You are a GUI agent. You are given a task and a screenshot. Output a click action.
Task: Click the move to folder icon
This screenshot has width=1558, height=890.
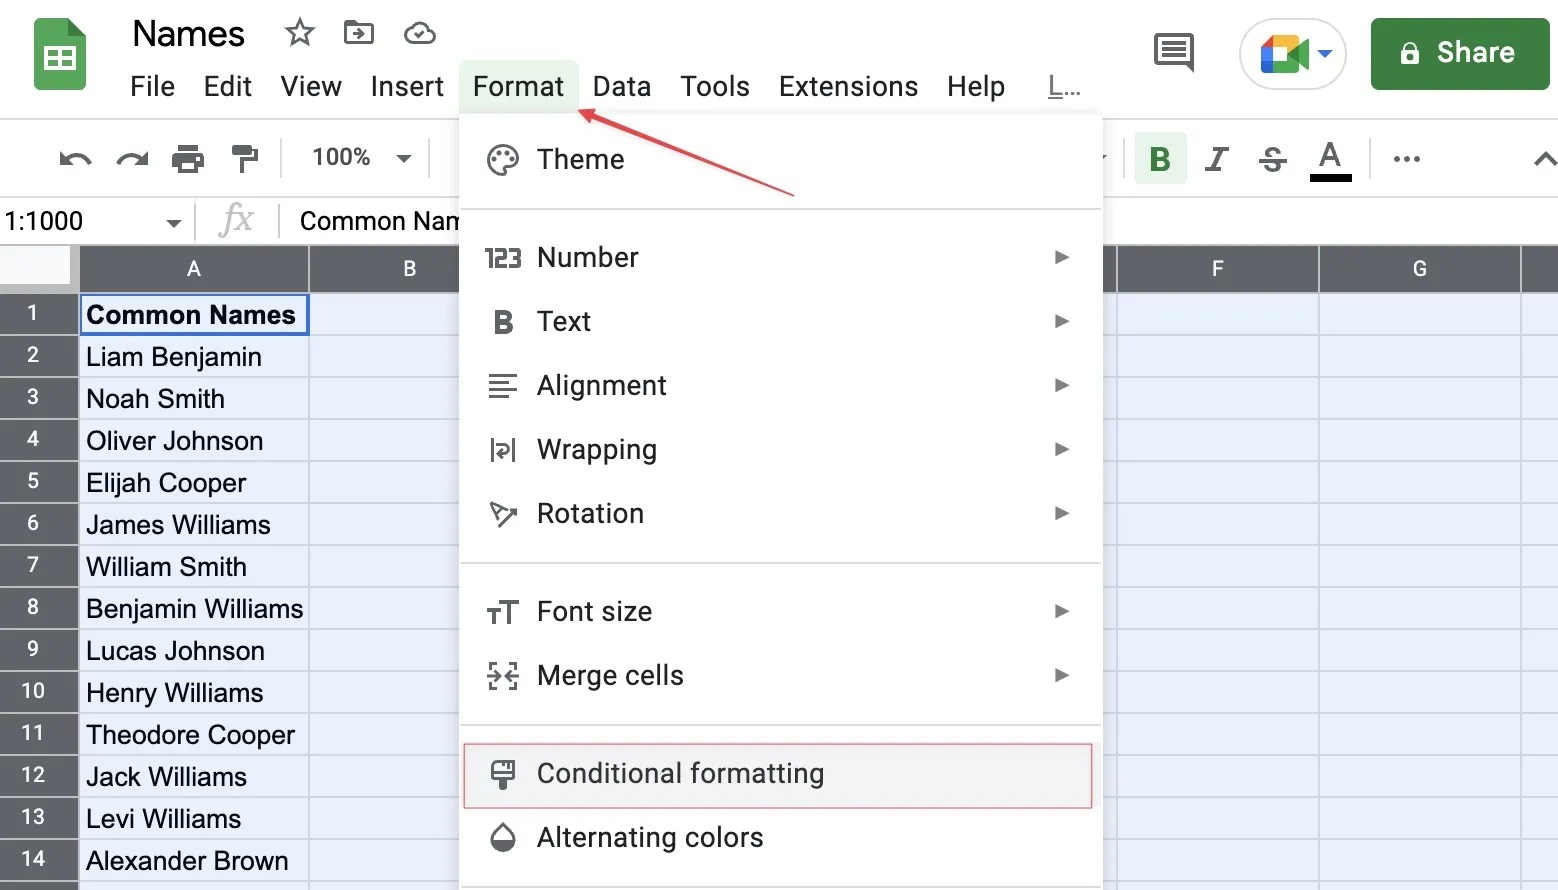358,32
